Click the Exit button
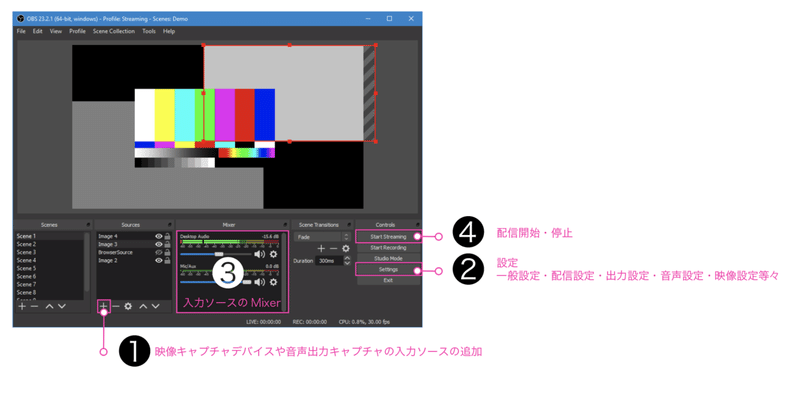Viewport: 800px width, 401px height. pos(388,280)
